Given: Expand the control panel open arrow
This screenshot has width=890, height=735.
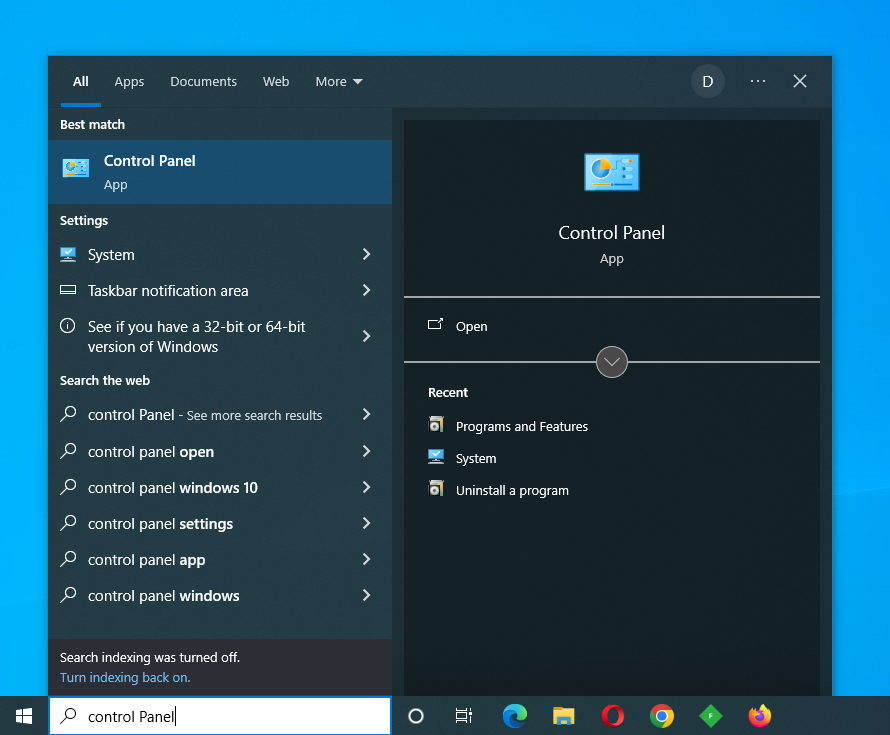Looking at the screenshot, I should [366, 451].
